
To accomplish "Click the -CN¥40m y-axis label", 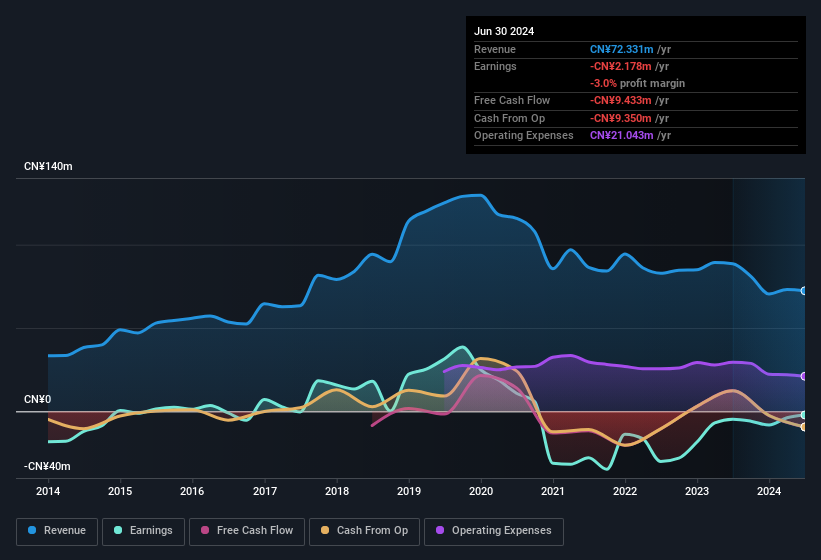I will 47,466.
